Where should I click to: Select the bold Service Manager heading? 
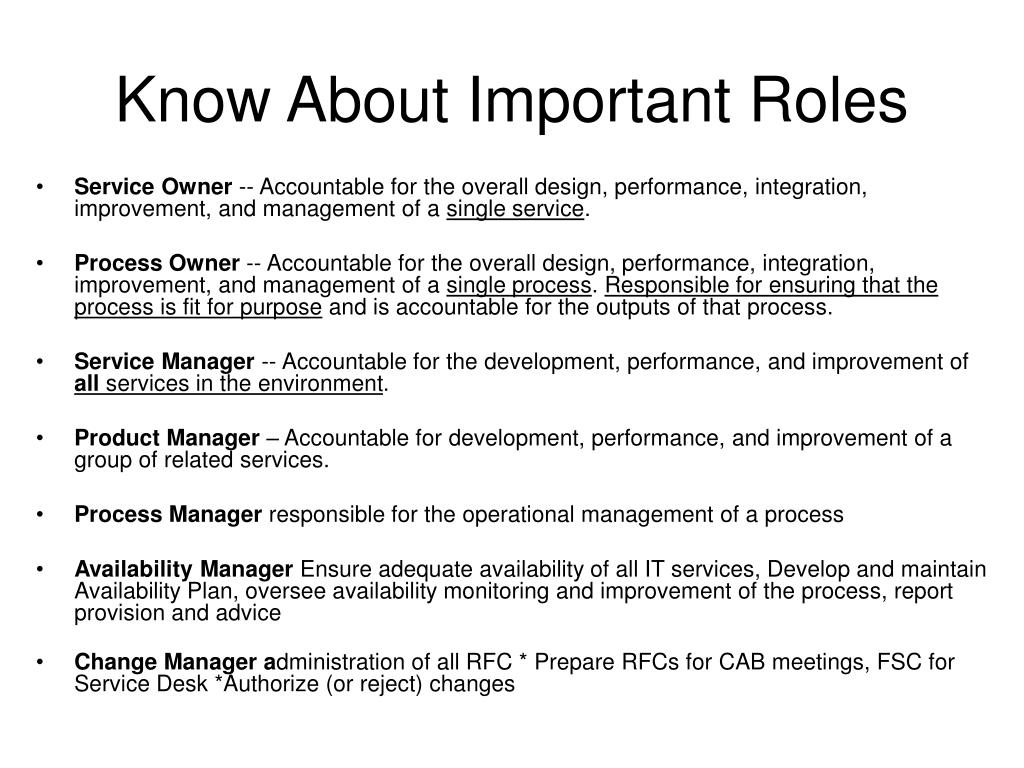point(164,362)
